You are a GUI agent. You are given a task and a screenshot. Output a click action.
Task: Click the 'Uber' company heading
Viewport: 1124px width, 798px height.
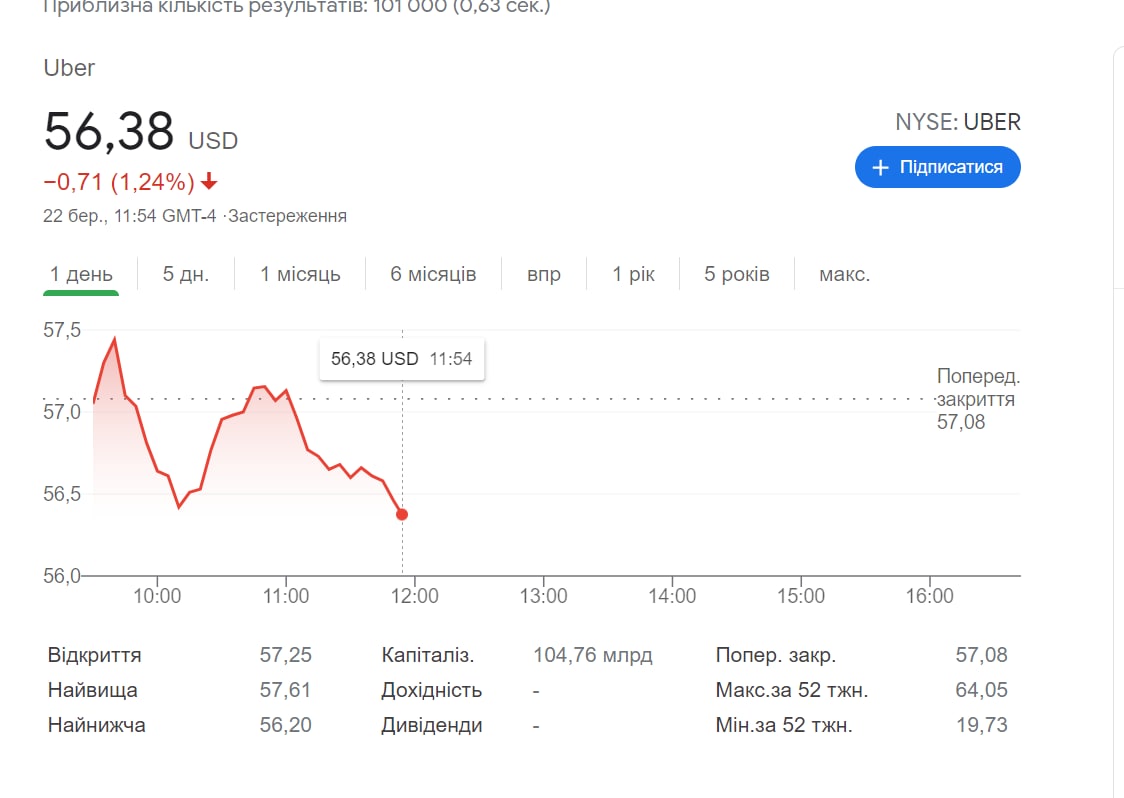tap(69, 67)
